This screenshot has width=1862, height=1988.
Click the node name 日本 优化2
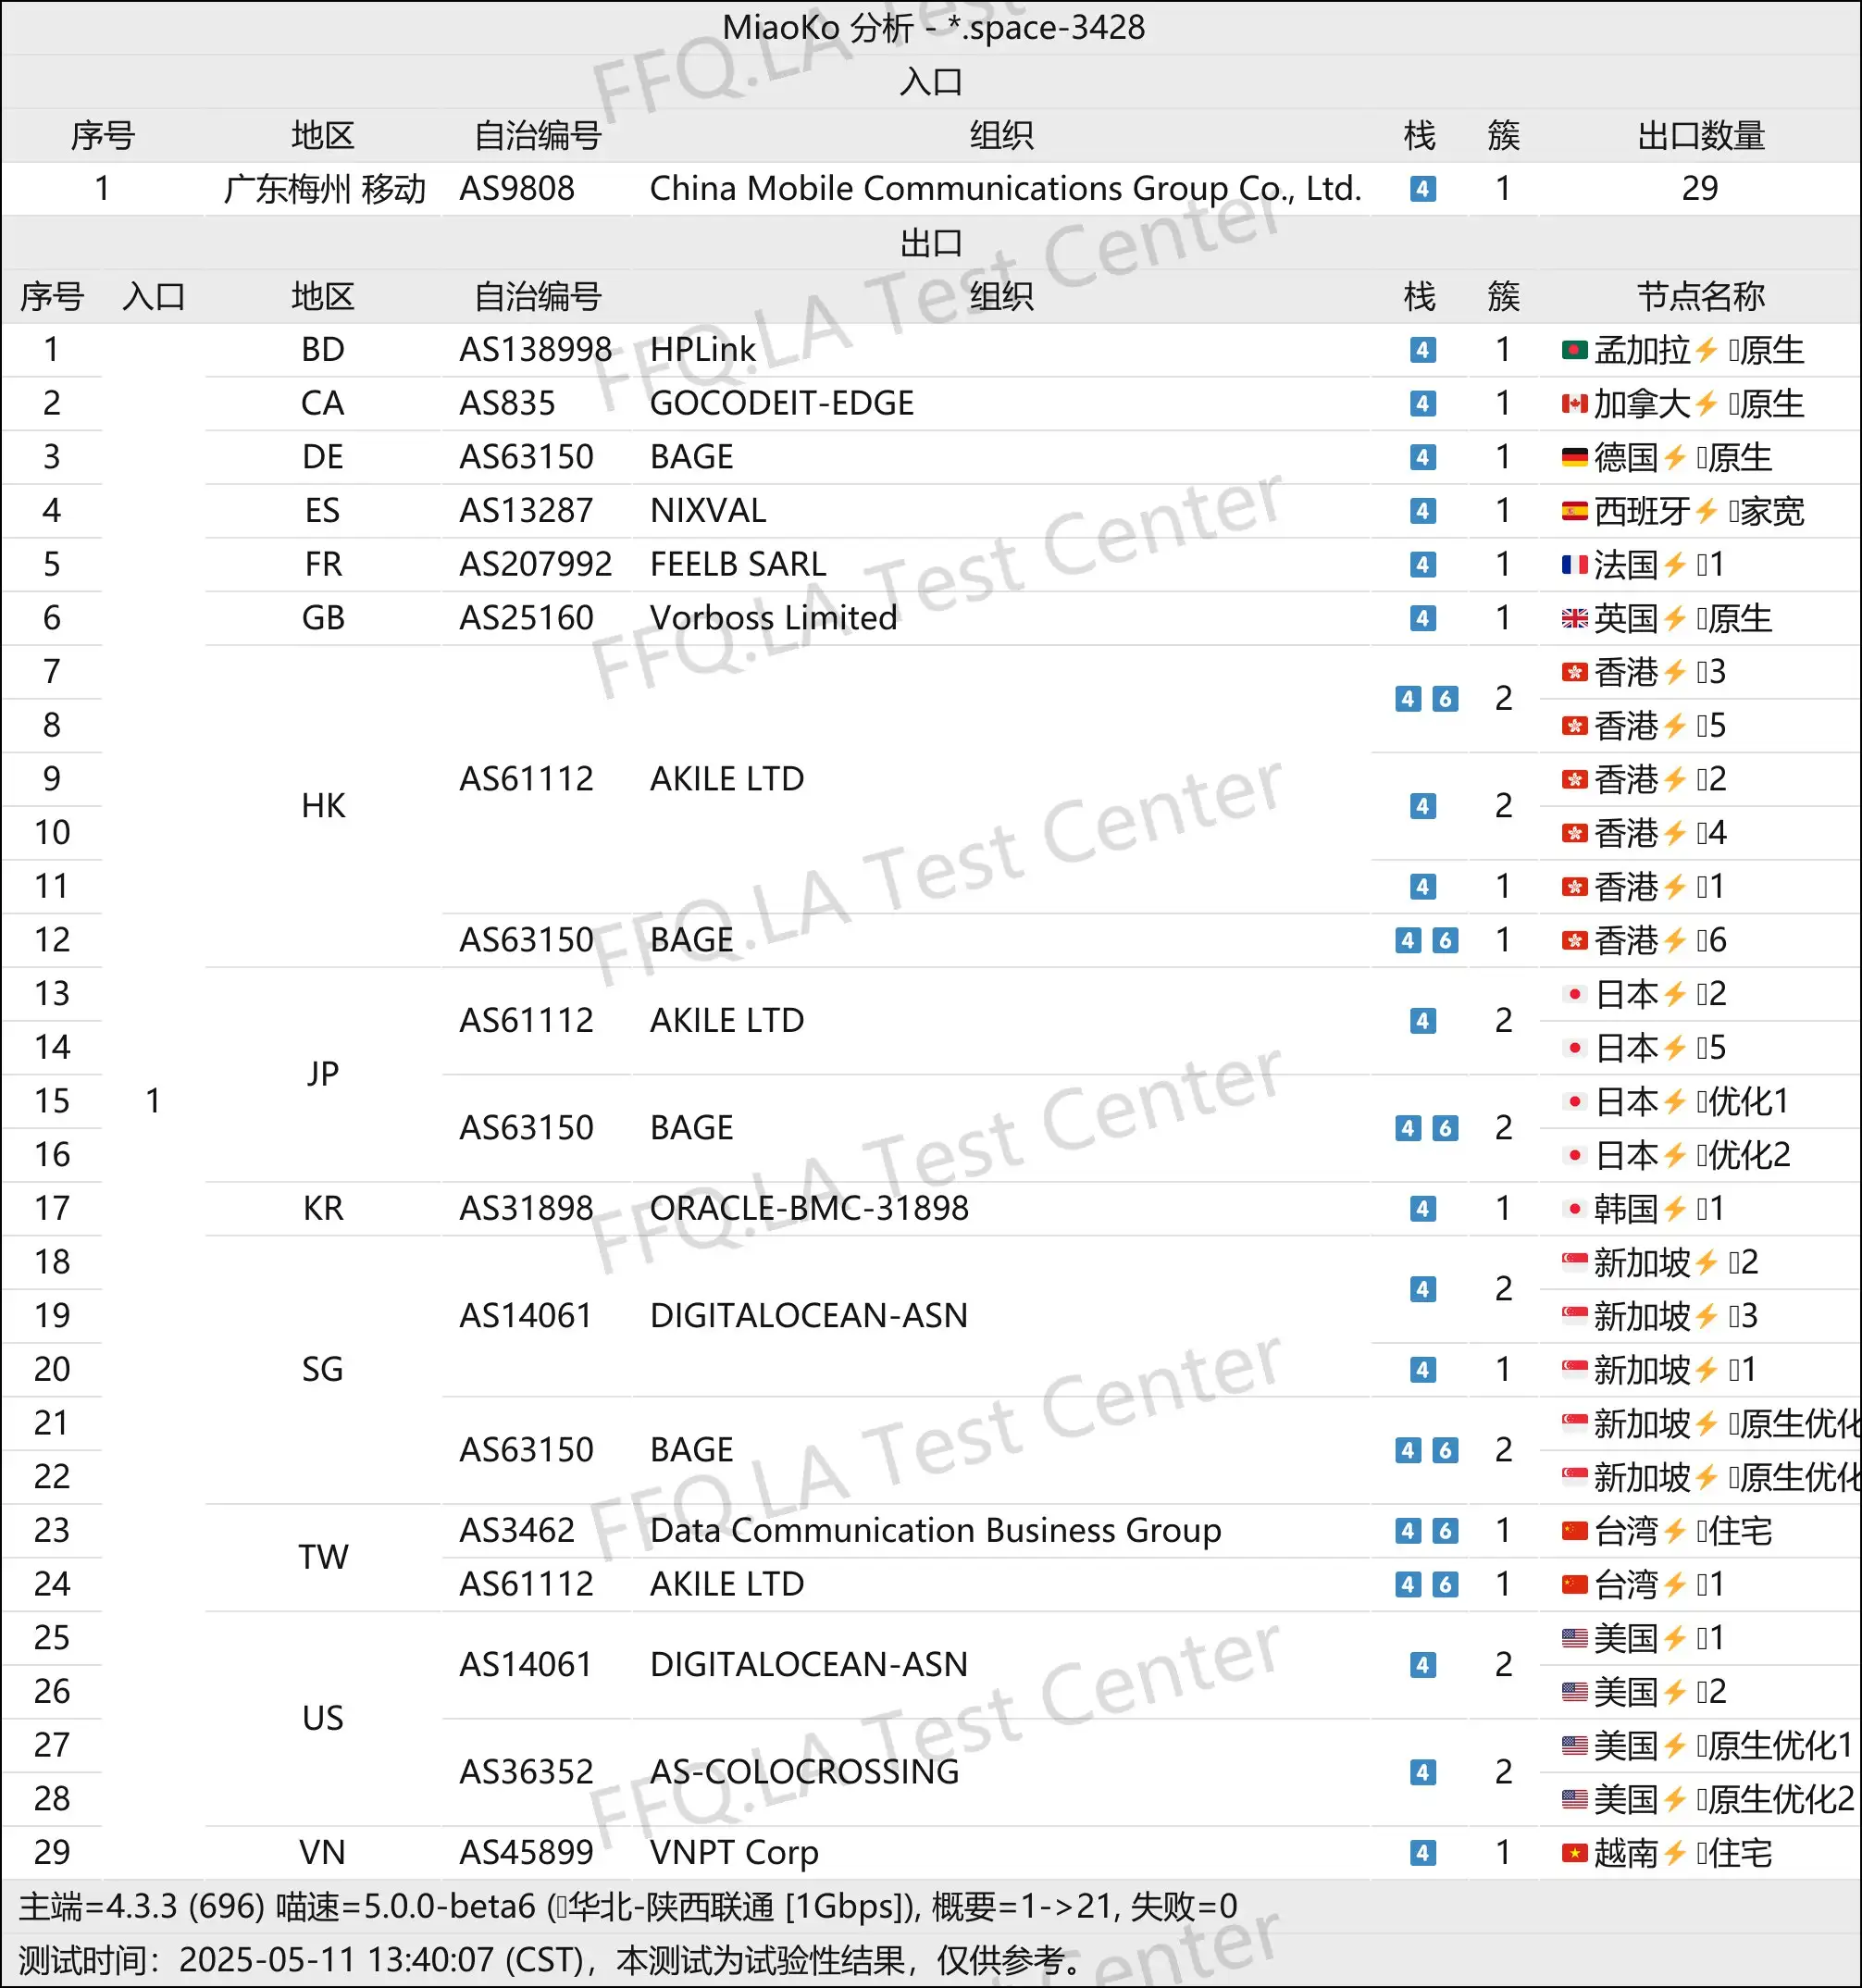1677,1155
